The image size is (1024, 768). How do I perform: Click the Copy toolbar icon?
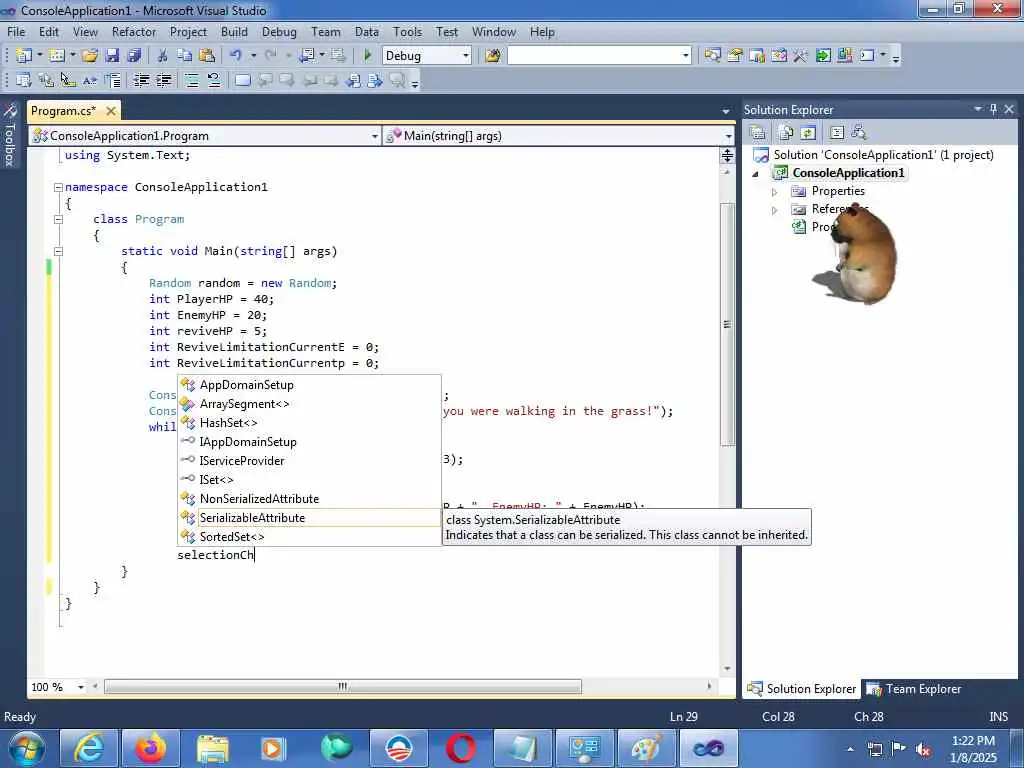click(x=184, y=56)
